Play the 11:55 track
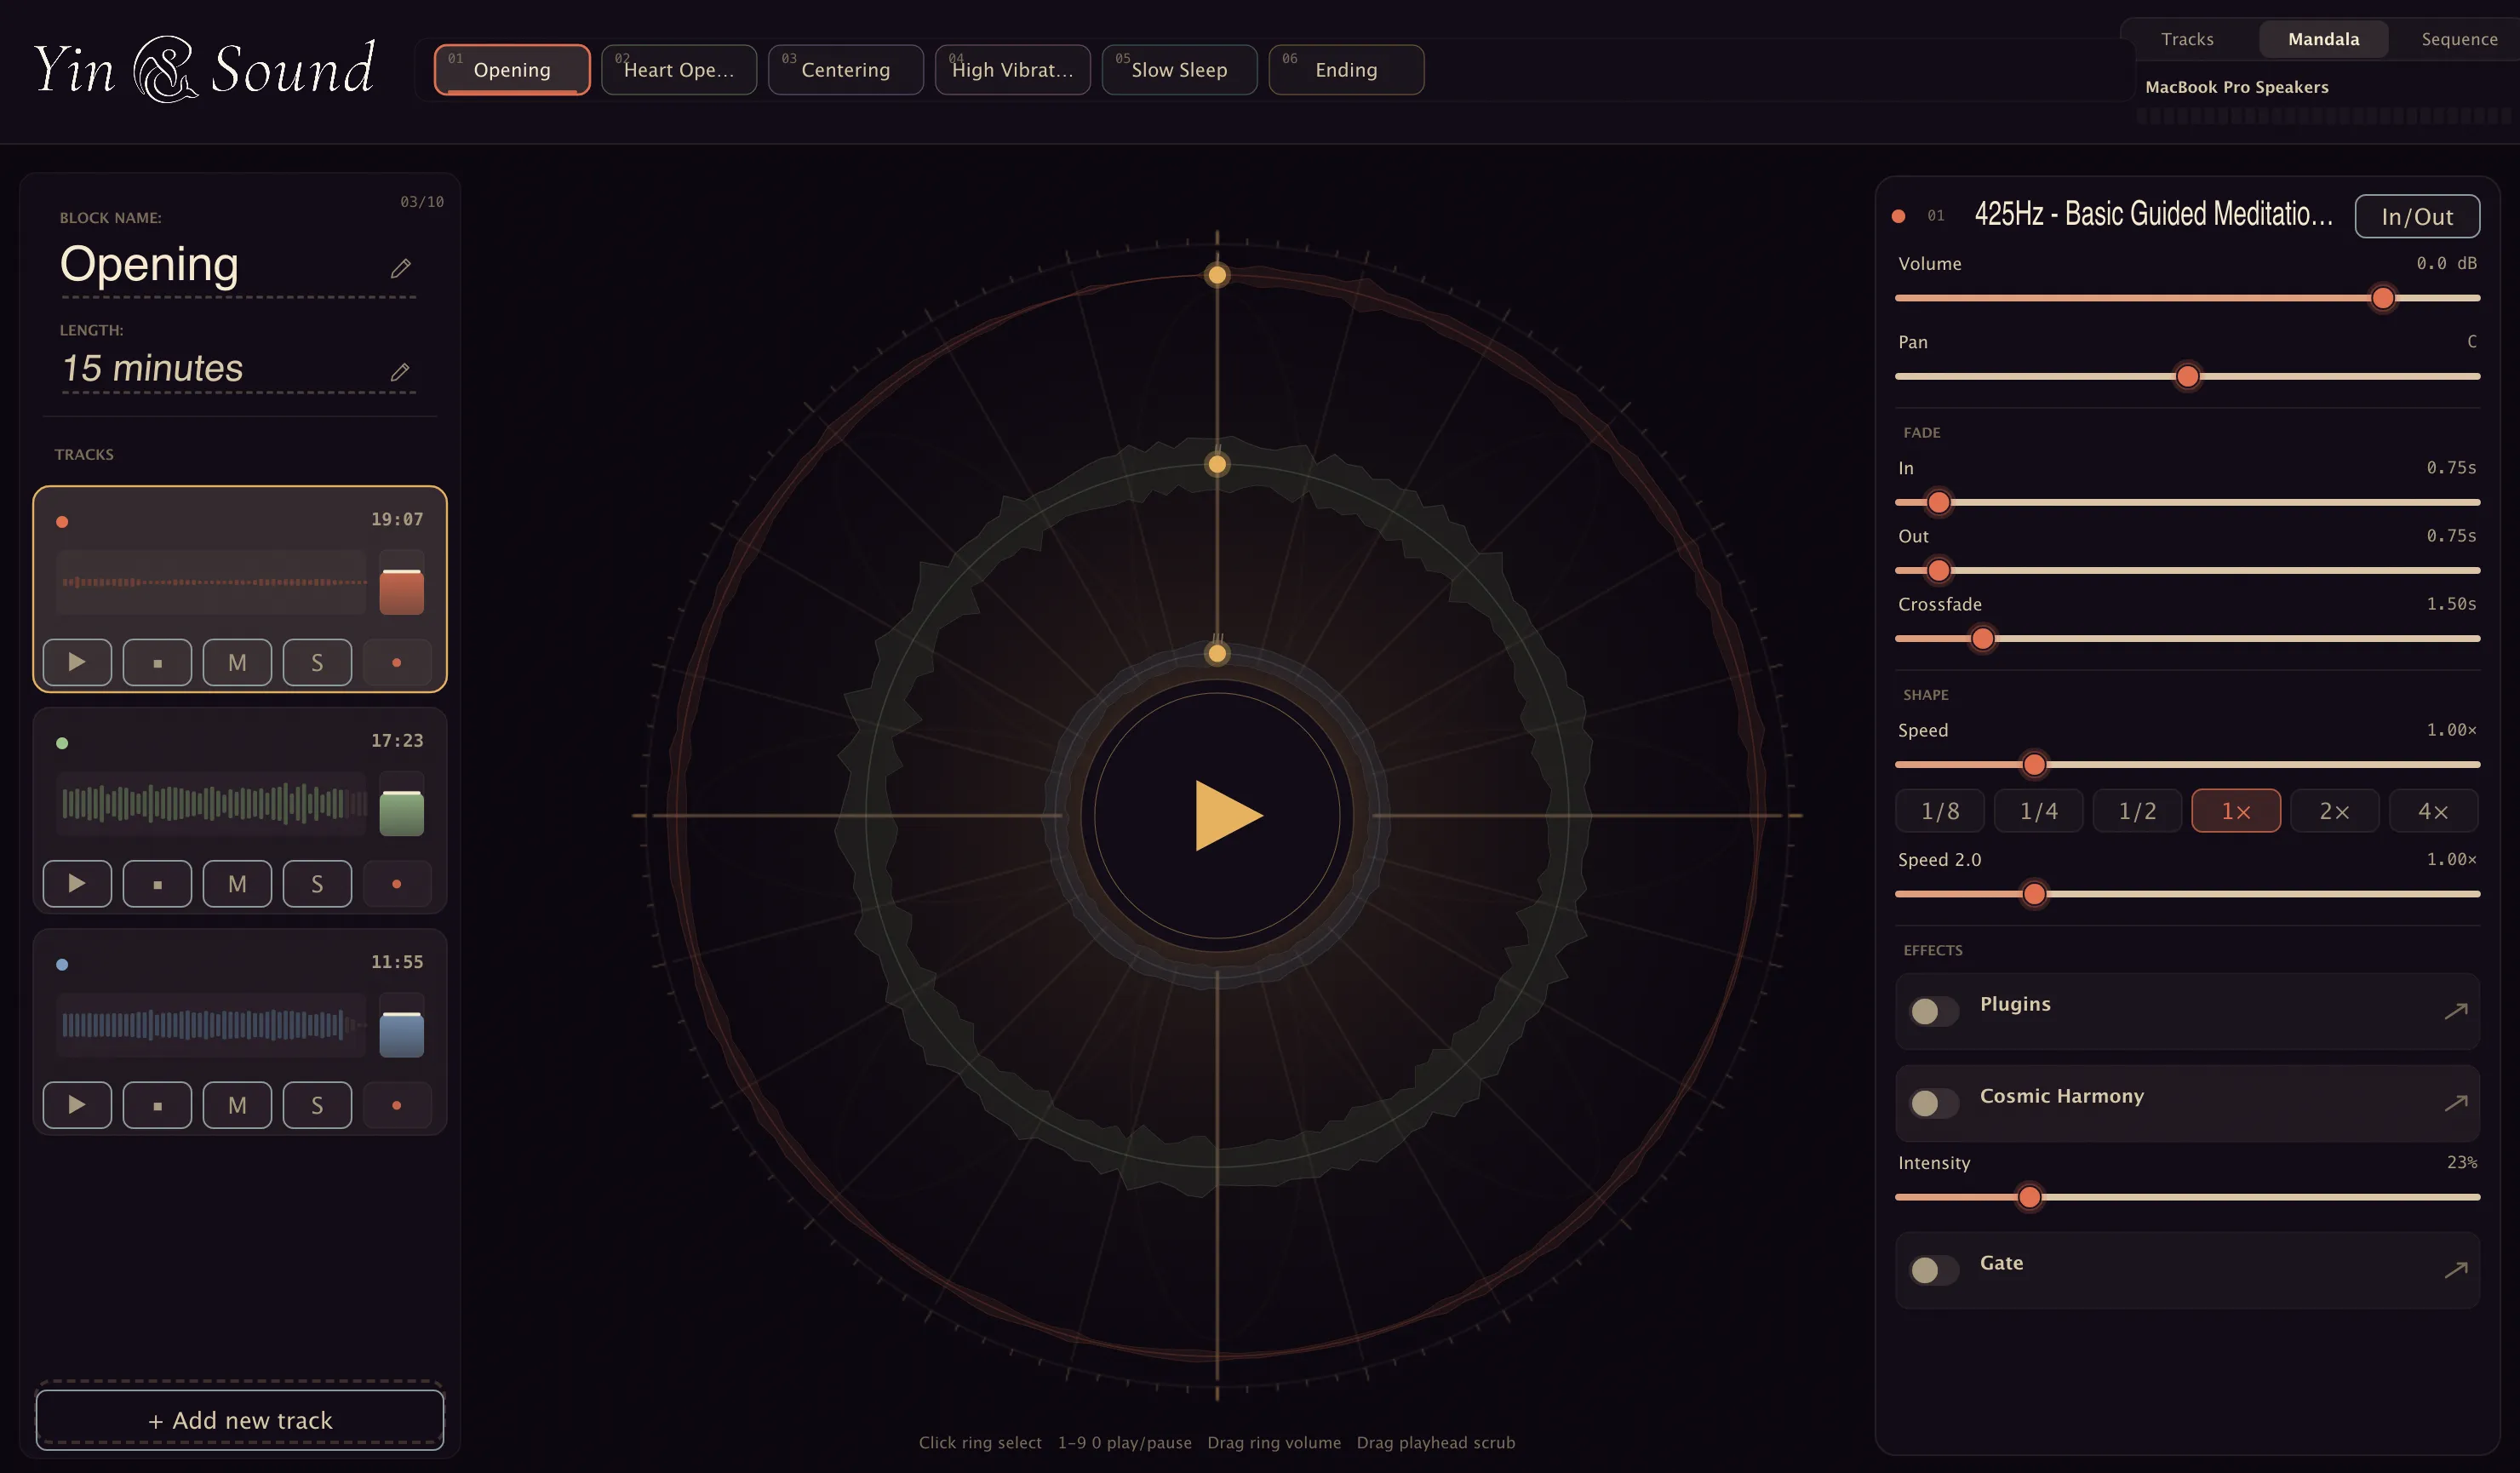Screen dimensions: 2520x1473 tap(77, 1104)
